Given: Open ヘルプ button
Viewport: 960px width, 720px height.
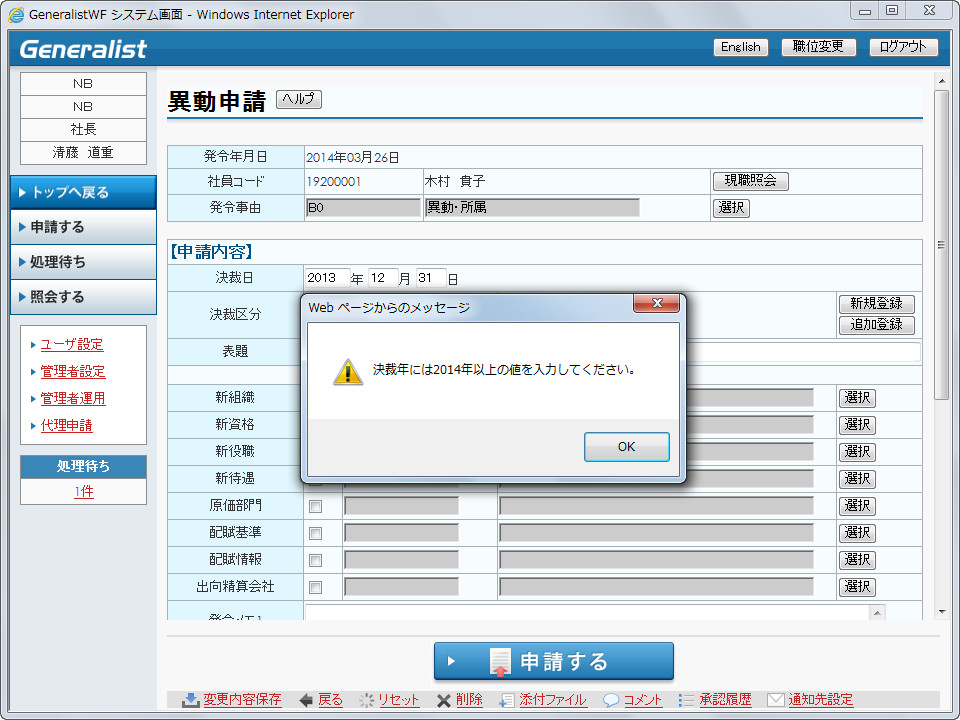Looking at the screenshot, I should click(x=298, y=99).
